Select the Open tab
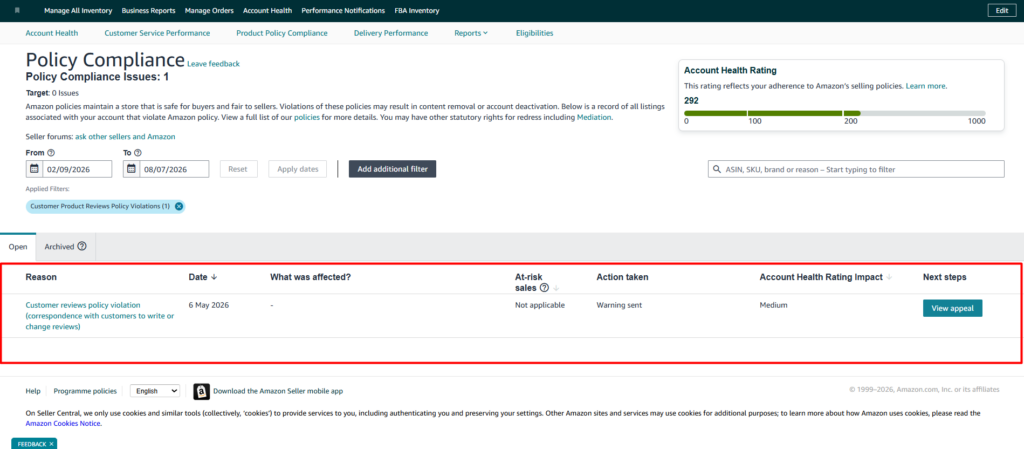1024x449 pixels. tap(18, 247)
